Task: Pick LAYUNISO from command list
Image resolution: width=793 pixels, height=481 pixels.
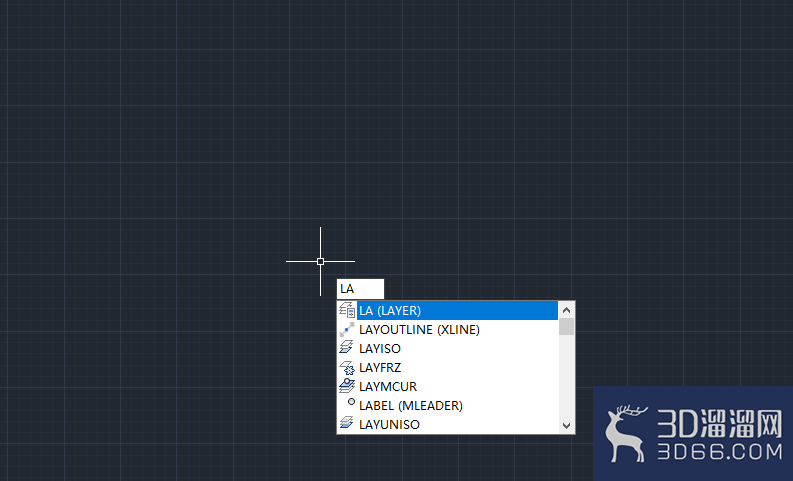Action: (448, 424)
